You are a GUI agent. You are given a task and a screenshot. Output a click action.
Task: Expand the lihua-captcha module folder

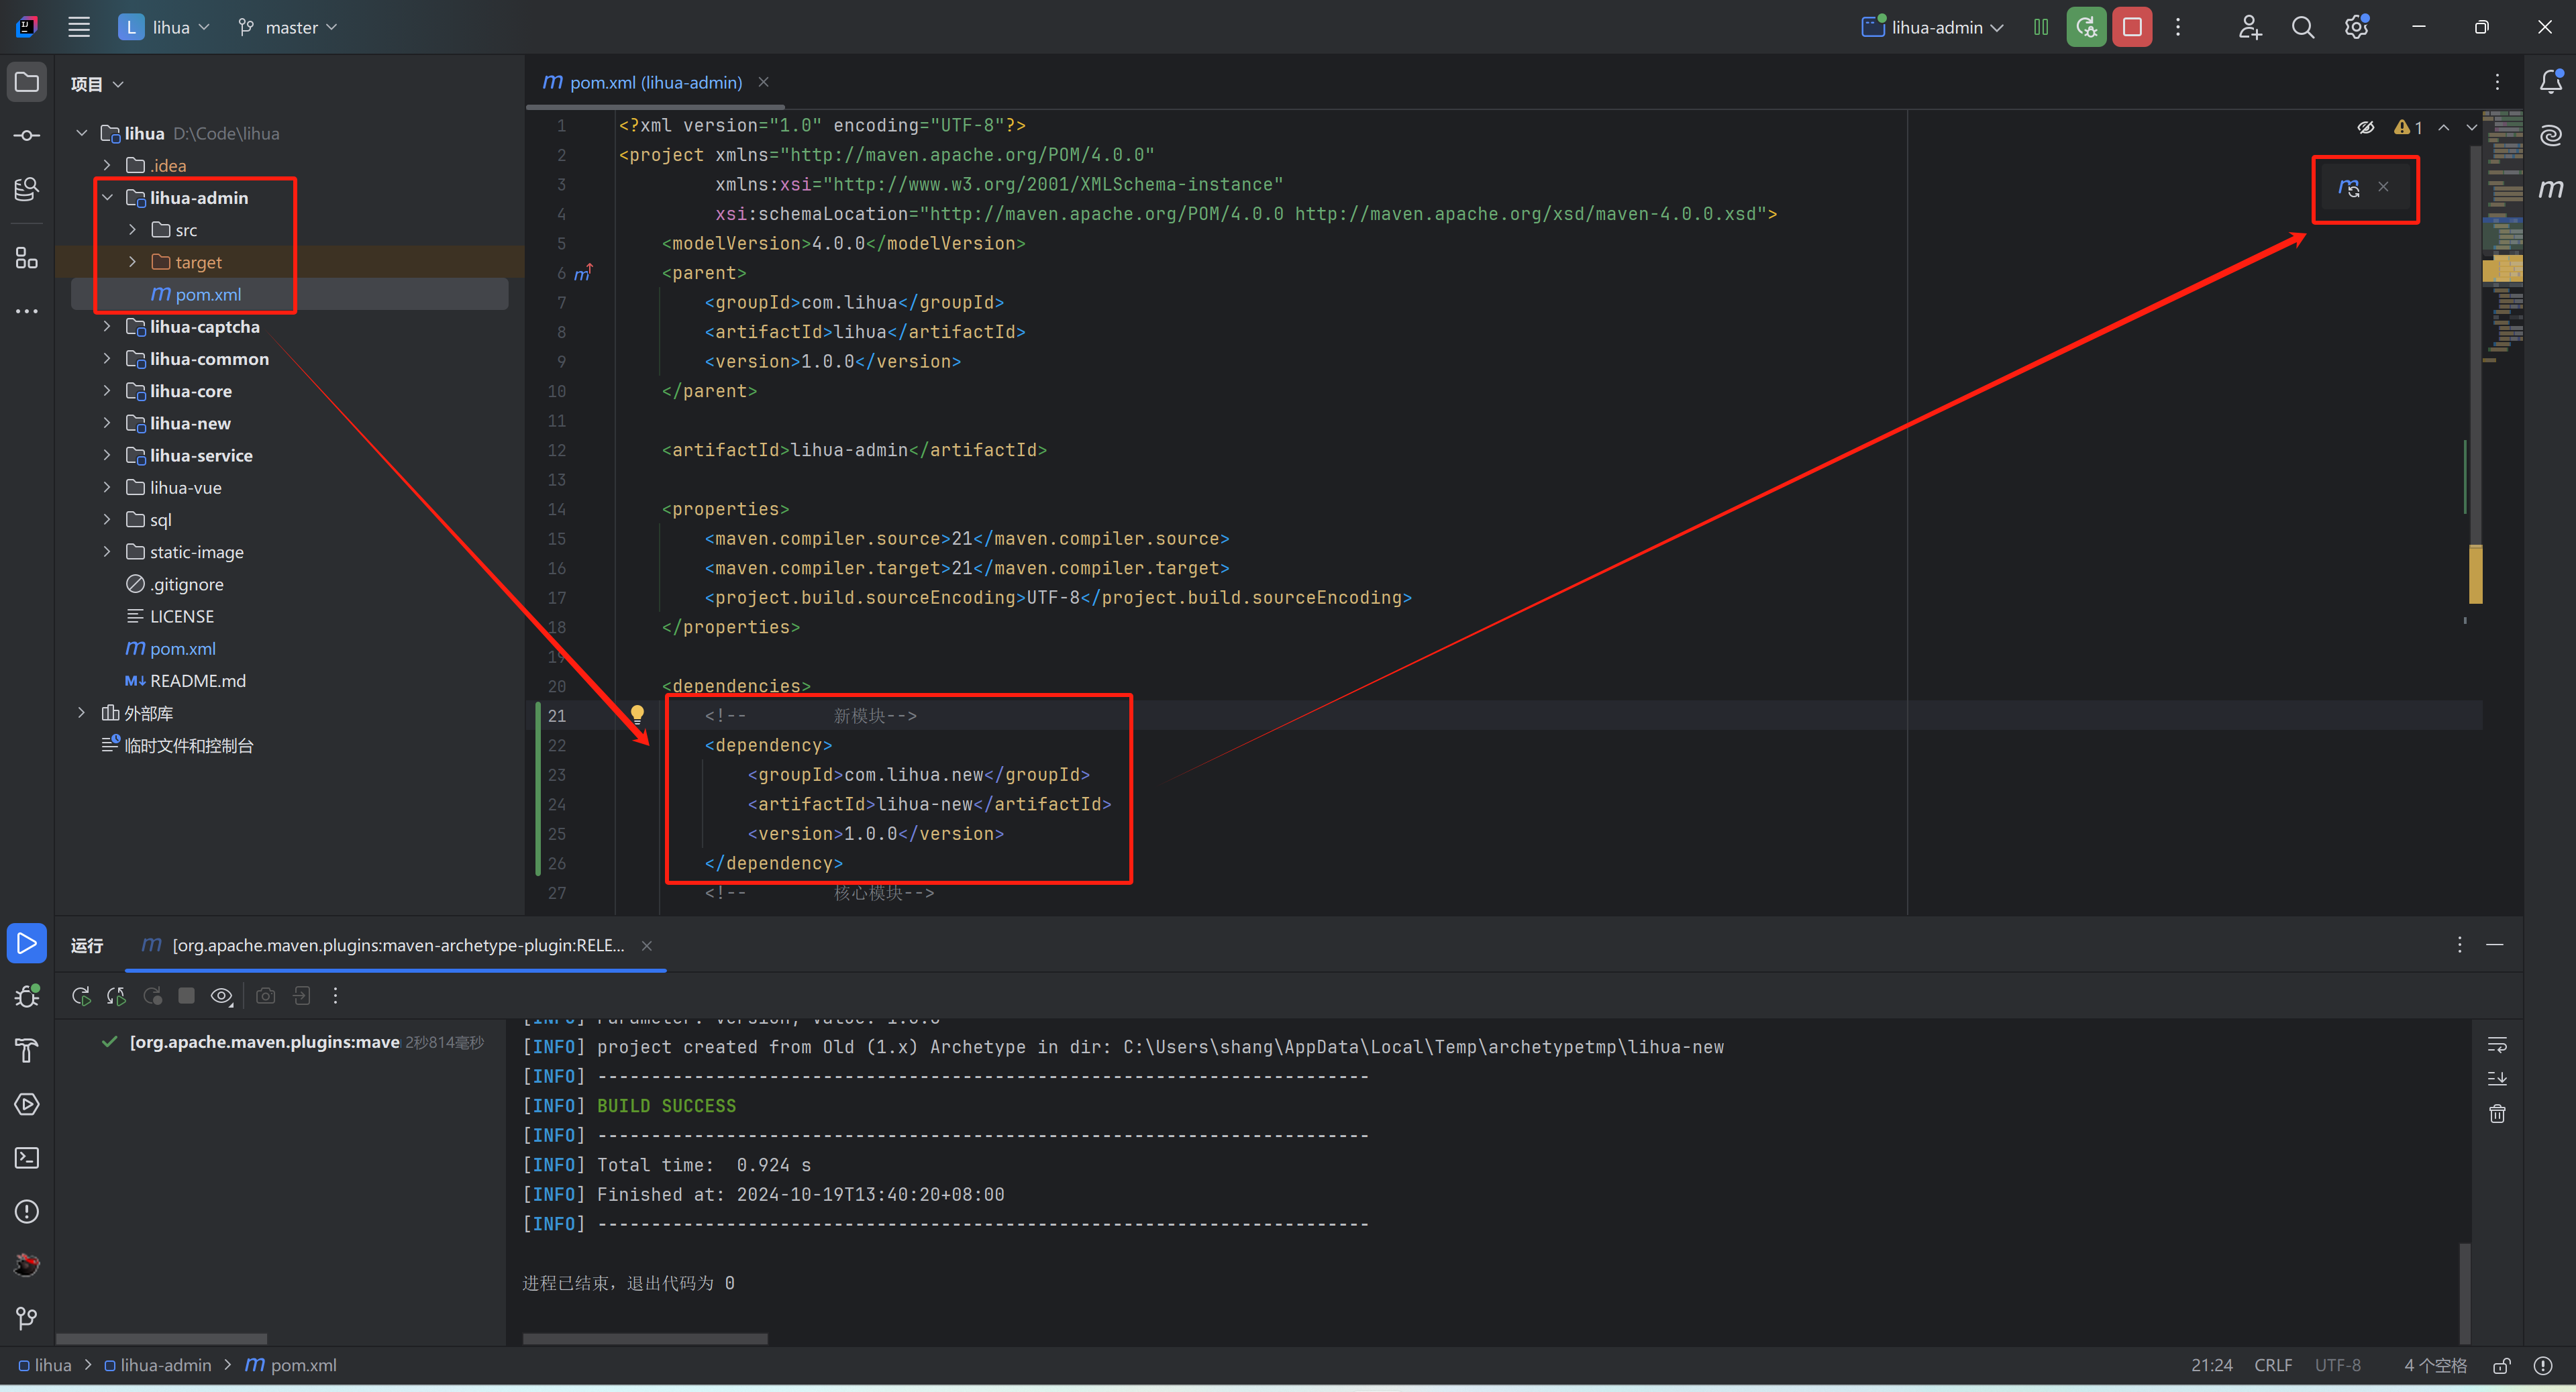107,327
